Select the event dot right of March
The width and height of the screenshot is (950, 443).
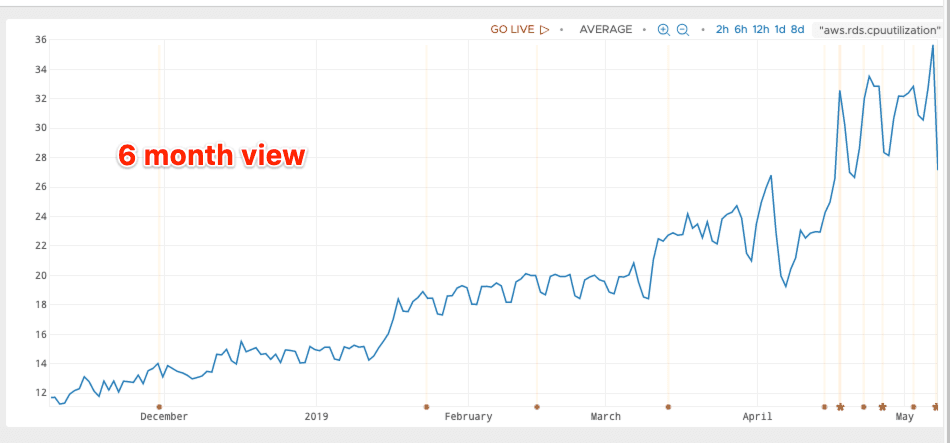point(668,407)
